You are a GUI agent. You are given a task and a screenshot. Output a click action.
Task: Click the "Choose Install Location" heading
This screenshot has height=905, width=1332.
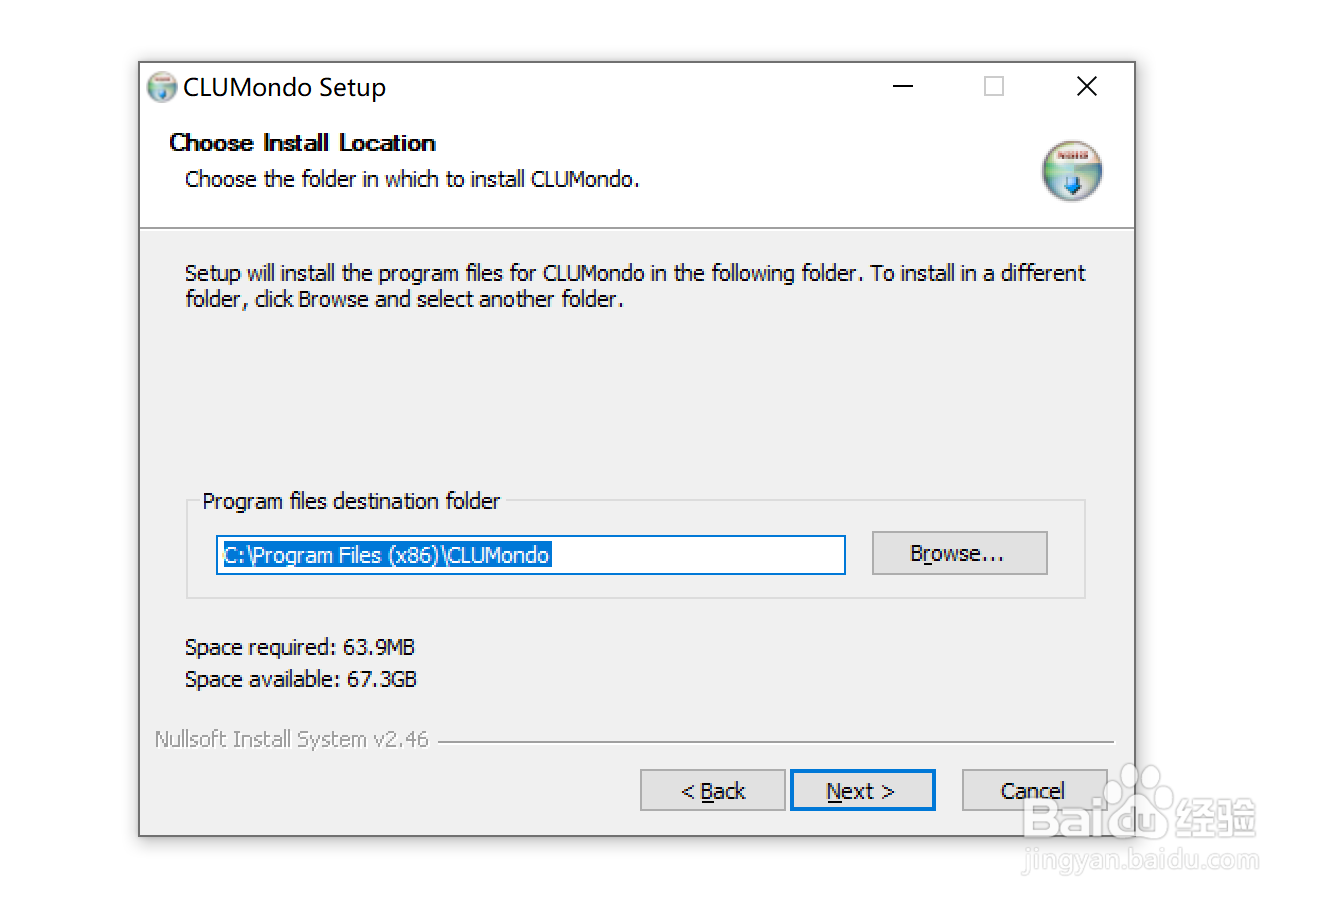tap(302, 143)
